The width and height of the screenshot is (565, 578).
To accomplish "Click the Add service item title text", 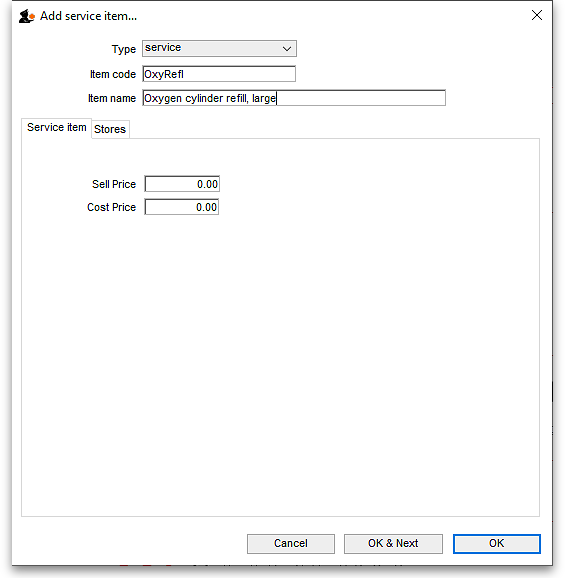I will point(88,16).
